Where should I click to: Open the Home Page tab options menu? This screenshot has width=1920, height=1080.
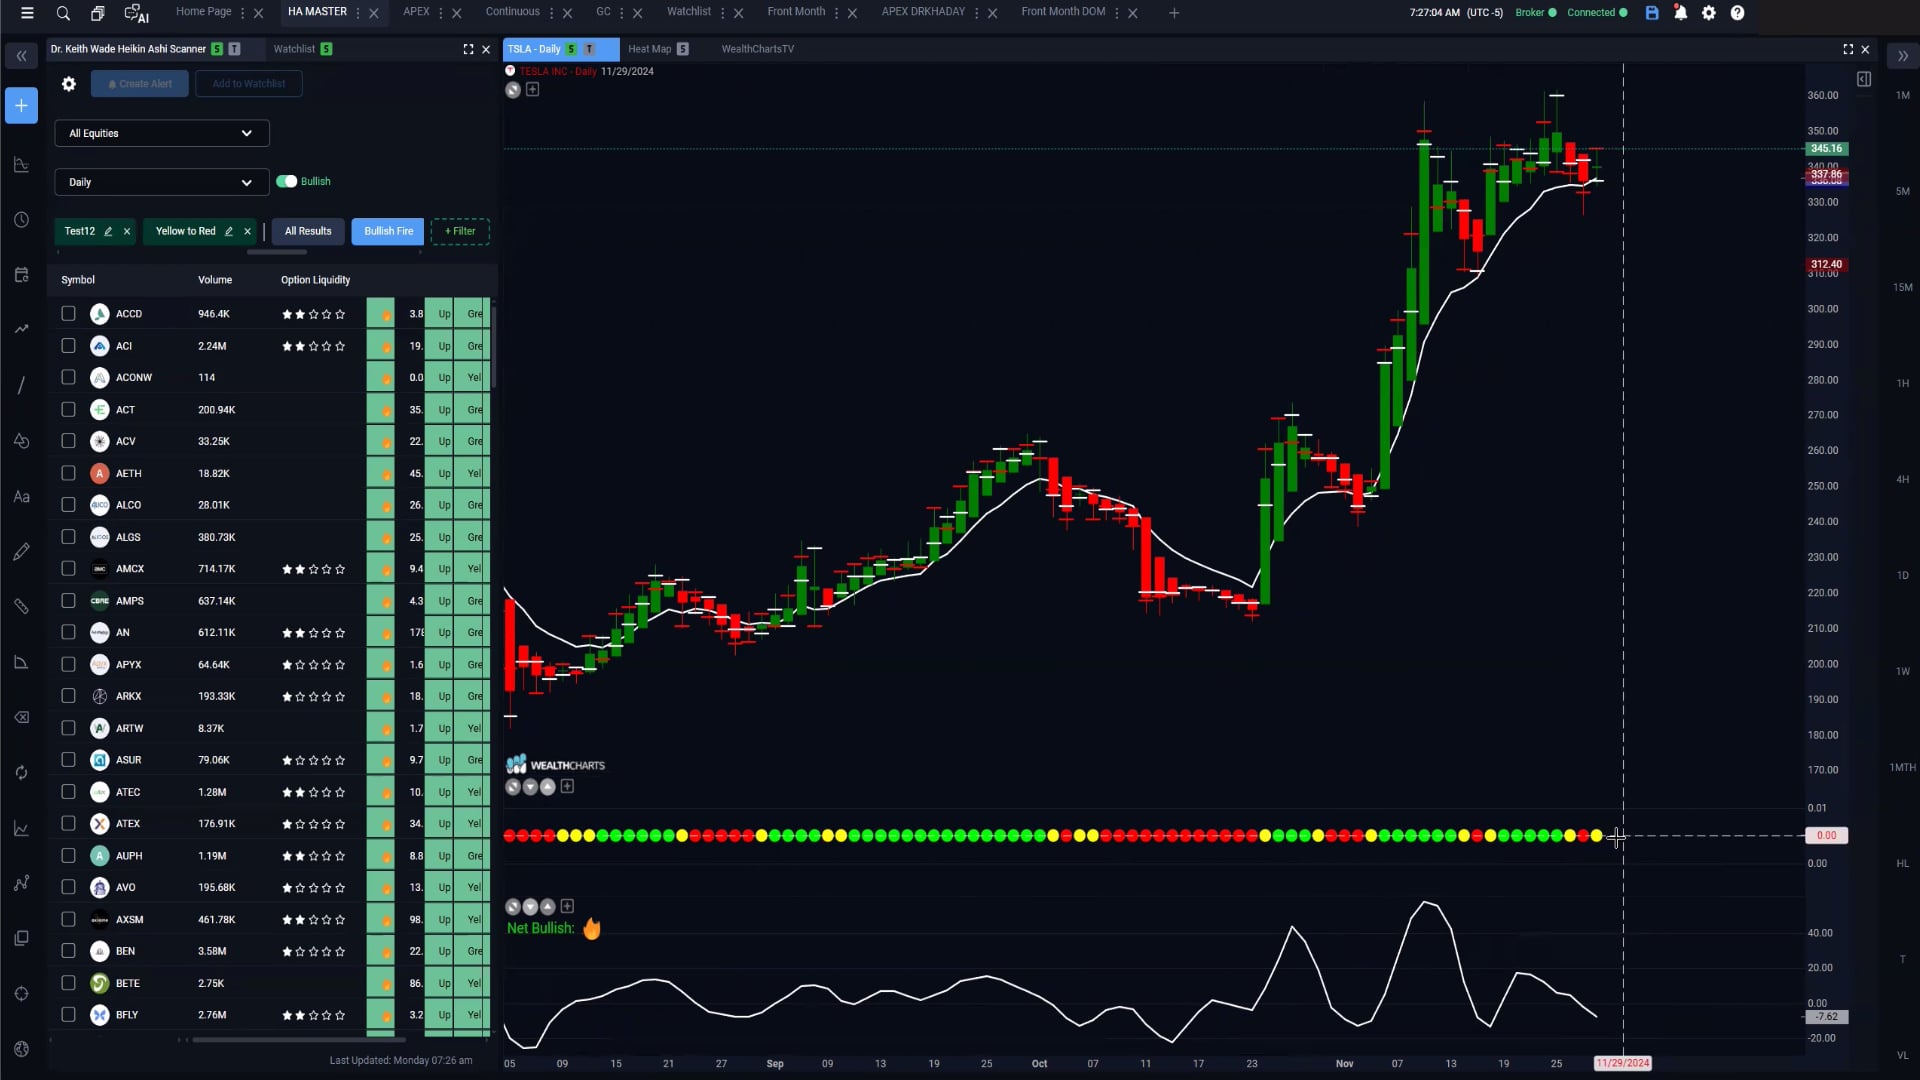coord(242,13)
